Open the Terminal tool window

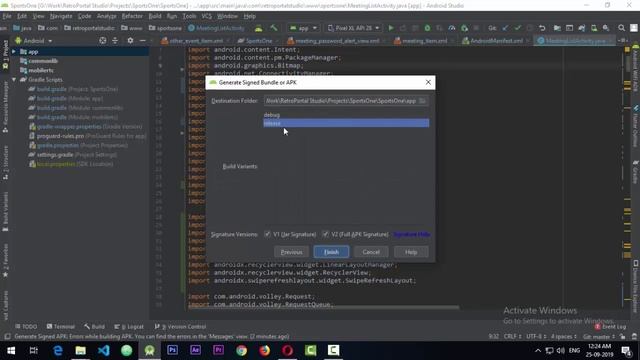click(60, 327)
